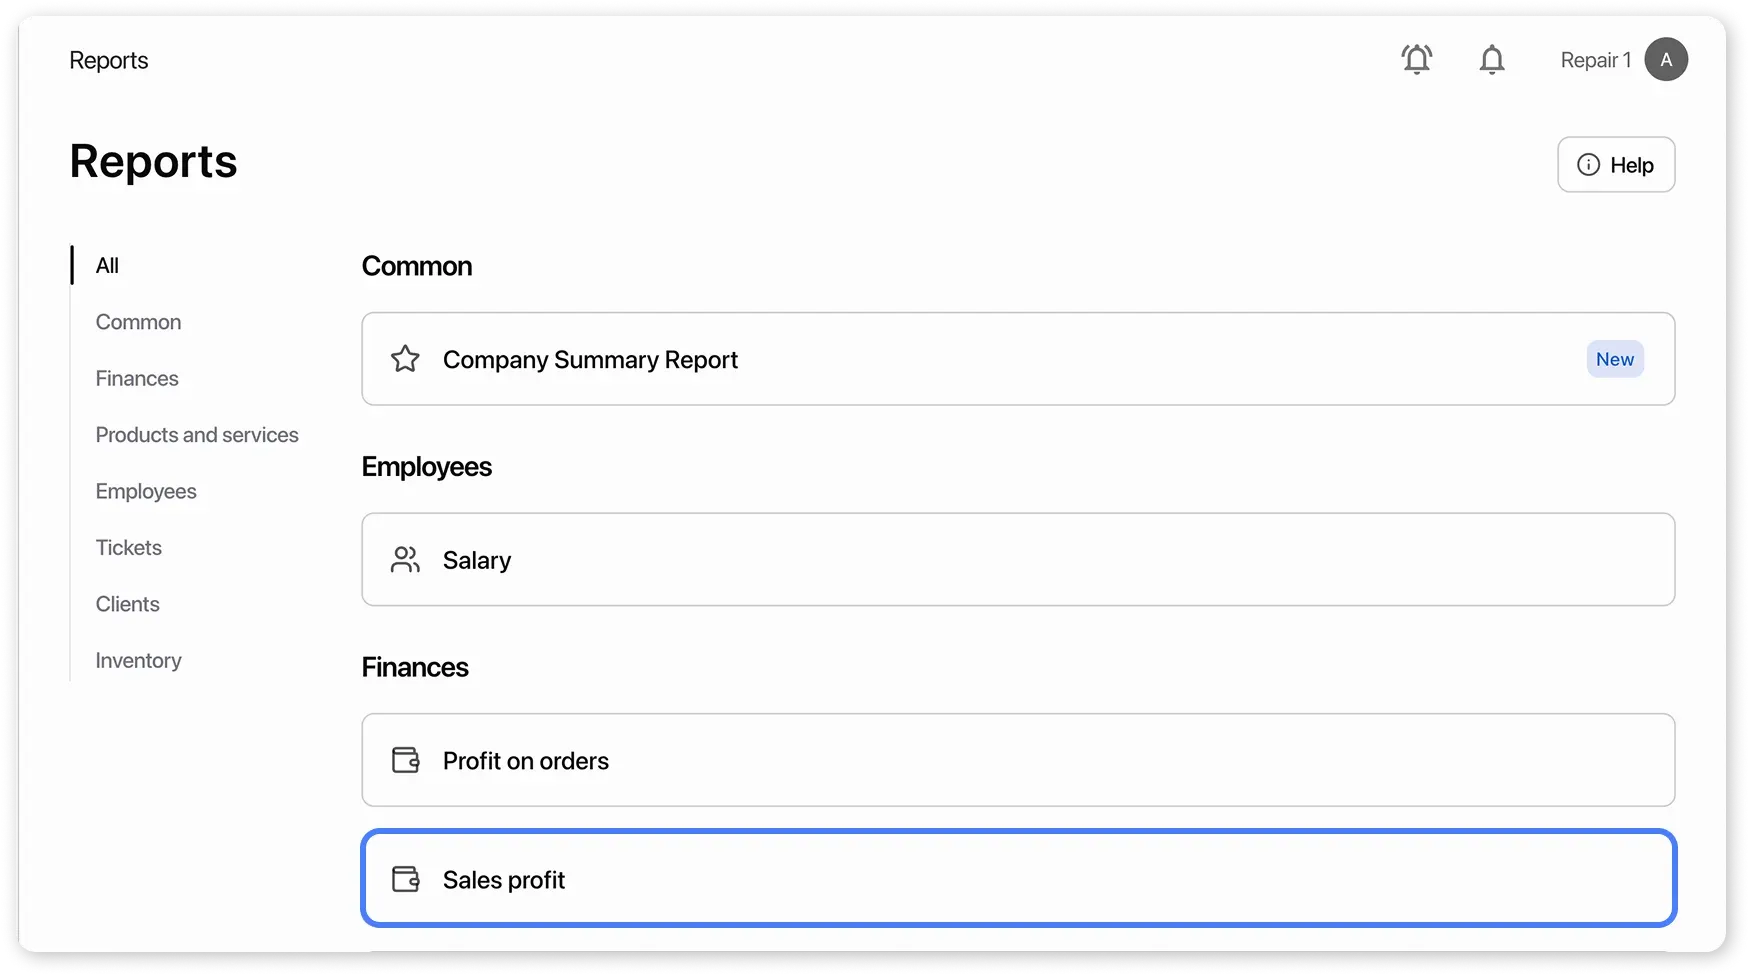Open the Company Summary Report

coord(590,360)
